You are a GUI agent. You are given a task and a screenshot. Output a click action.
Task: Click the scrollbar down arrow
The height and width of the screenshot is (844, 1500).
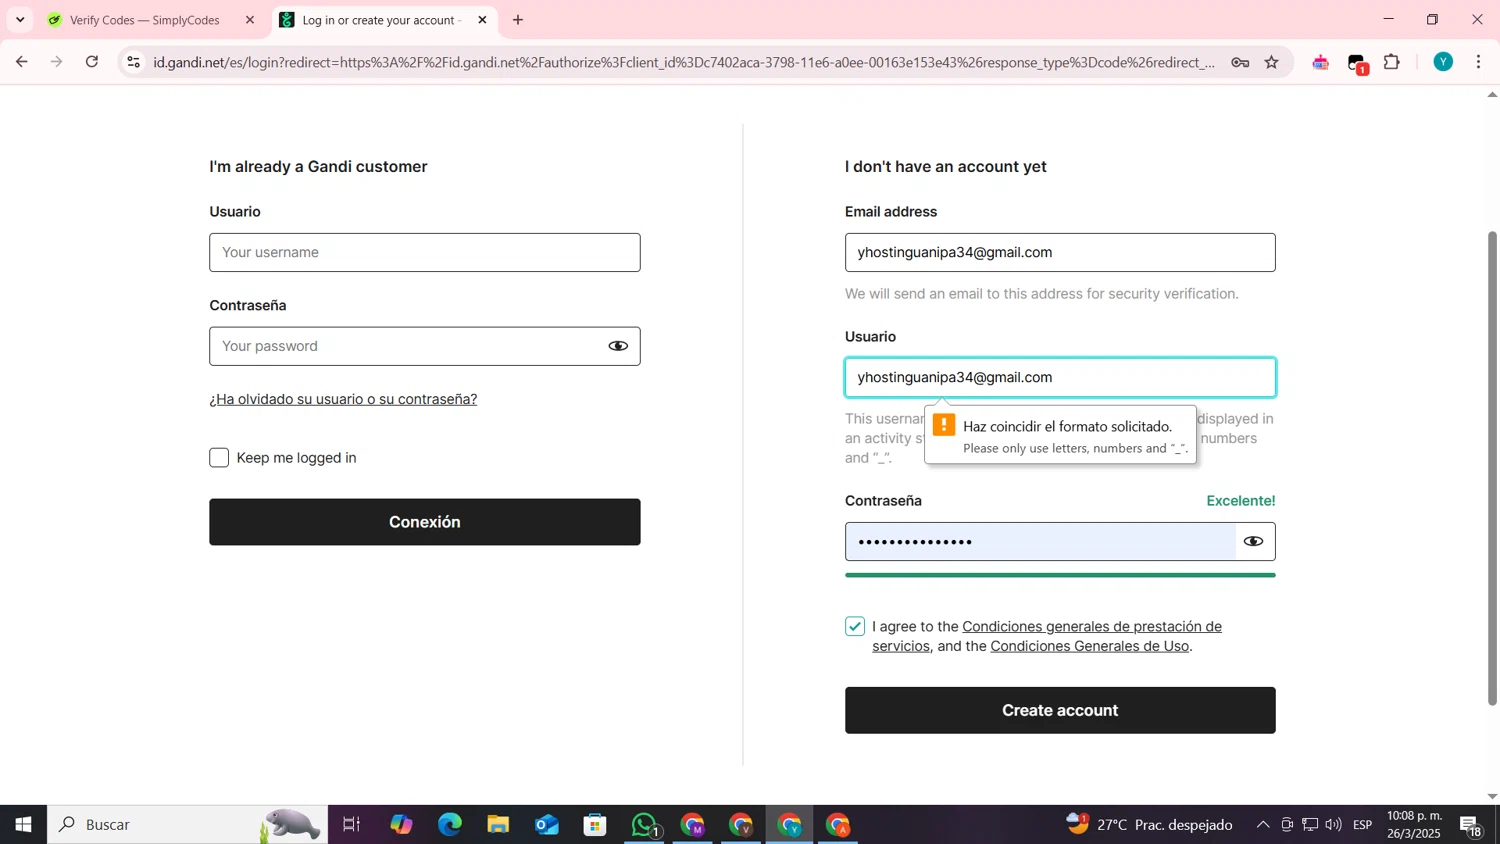click(1492, 797)
